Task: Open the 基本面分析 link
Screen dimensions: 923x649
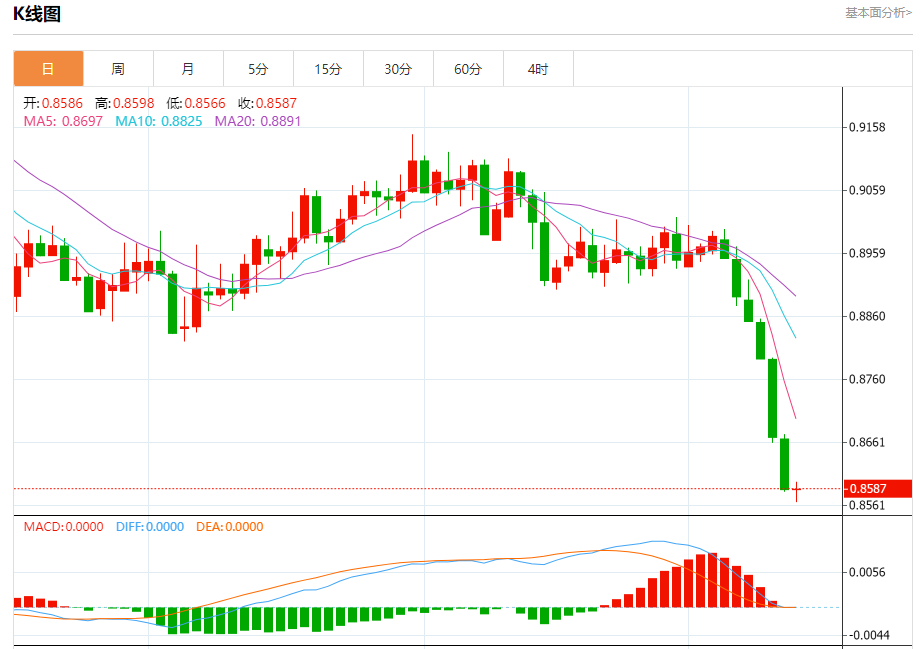Action: [x=878, y=13]
